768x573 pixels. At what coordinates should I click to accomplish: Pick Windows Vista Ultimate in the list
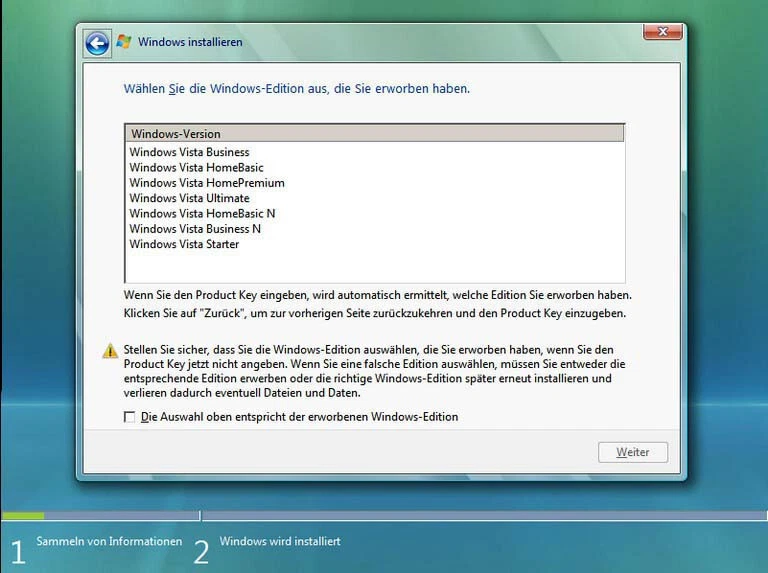click(x=375, y=198)
